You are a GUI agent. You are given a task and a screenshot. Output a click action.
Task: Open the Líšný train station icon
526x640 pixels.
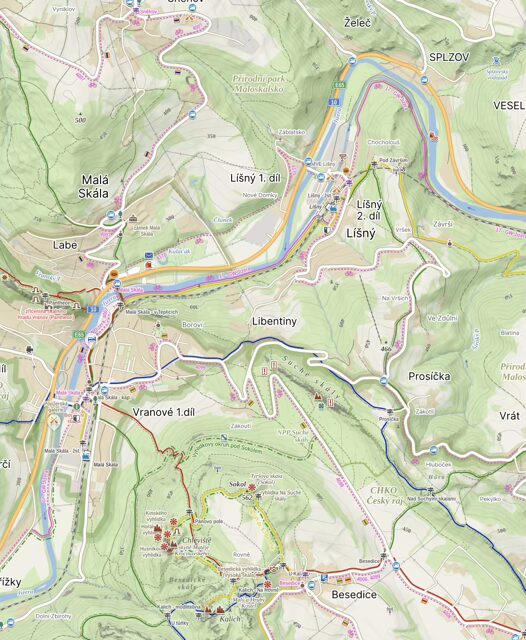click(x=333, y=208)
